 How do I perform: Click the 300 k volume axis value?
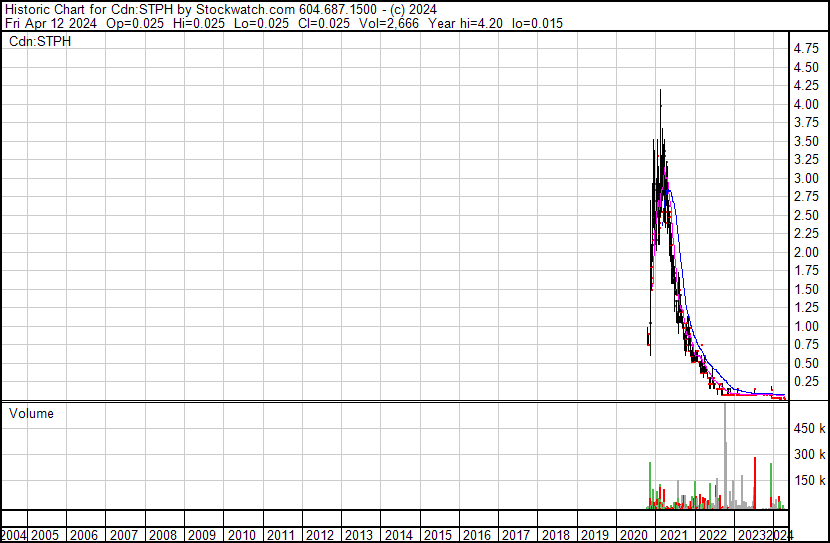[x=809, y=454]
